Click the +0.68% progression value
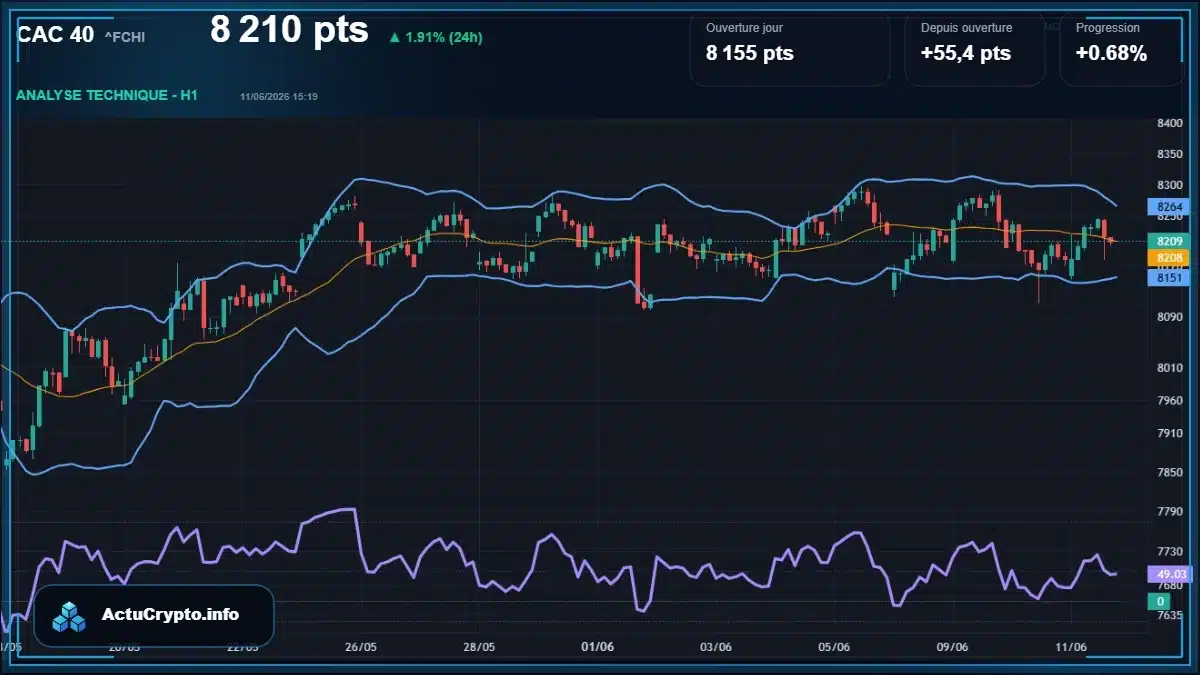The image size is (1200, 675). coord(1111,54)
